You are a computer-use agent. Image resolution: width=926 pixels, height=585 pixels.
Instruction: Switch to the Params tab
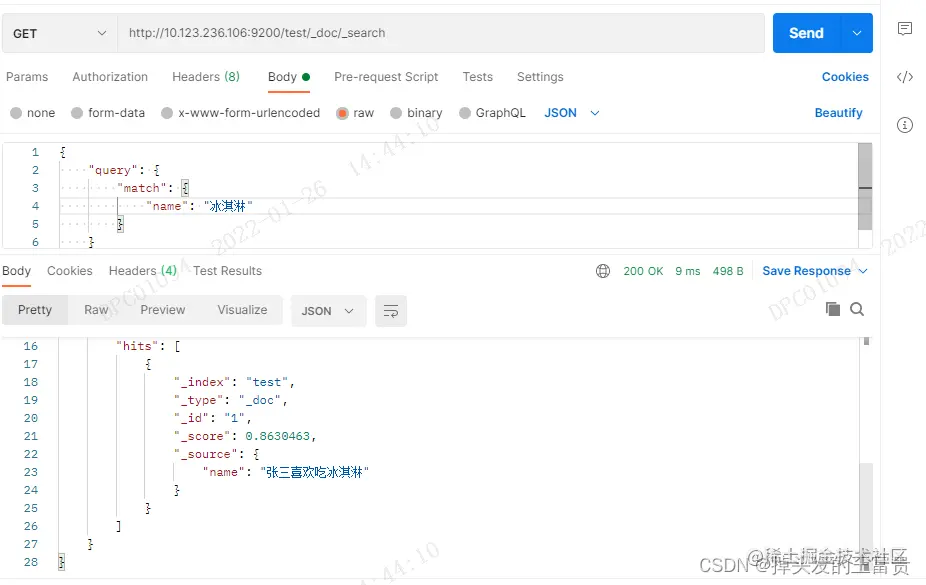click(x=27, y=77)
